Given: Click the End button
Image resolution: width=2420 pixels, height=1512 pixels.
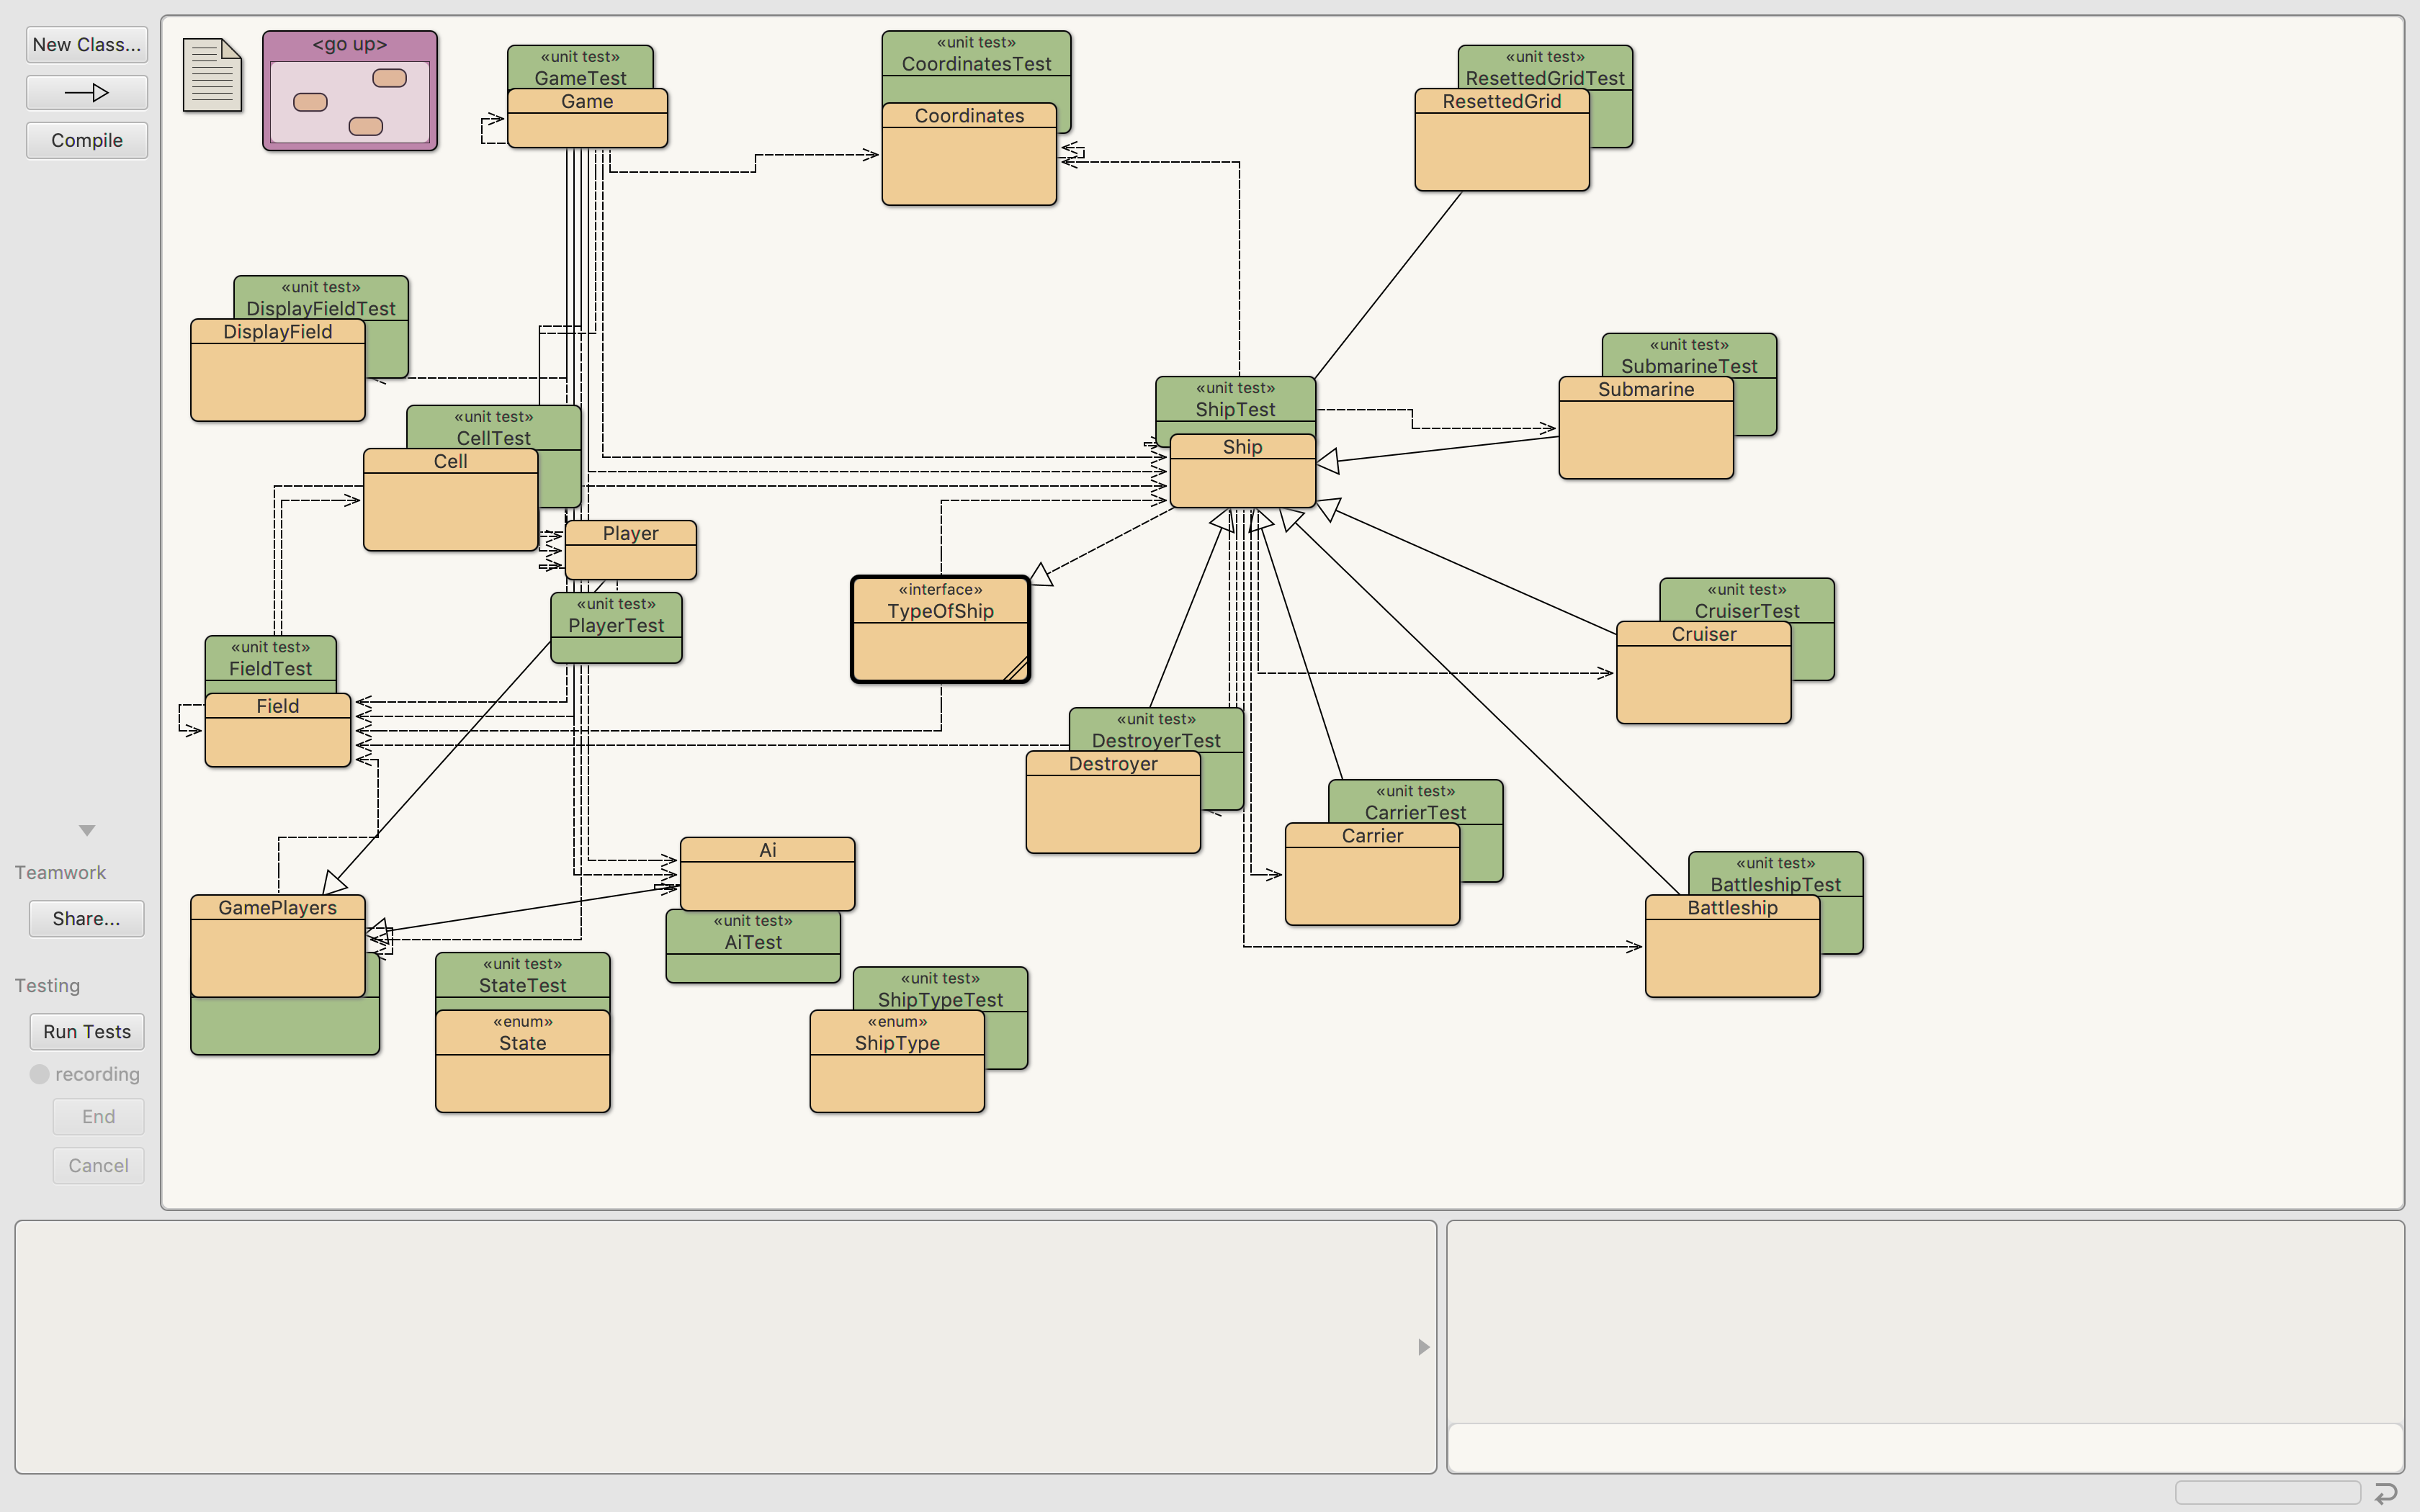Looking at the screenshot, I should coord(98,1116).
